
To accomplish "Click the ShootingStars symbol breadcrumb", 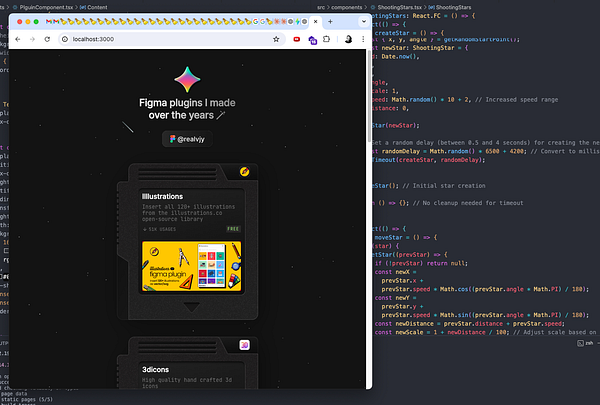I will (x=450, y=7).
